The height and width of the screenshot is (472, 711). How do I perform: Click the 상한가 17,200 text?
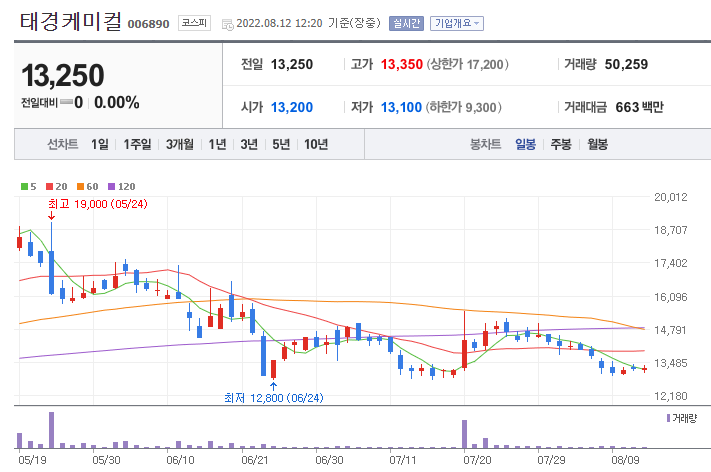pyautogui.click(x=468, y=64)
